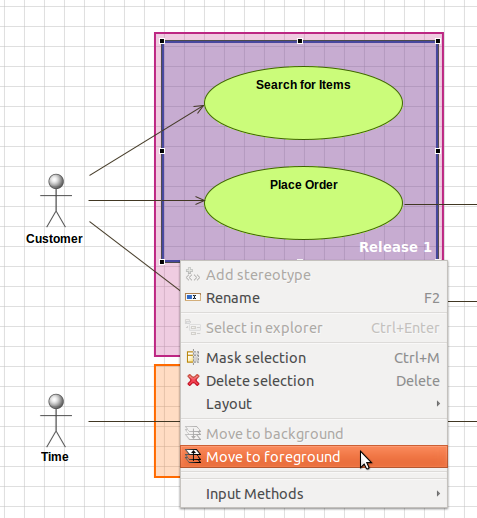The width and height of the screenshot is (477, 518).
Task: Click the red Delete selection cross icon
Action: [193, 380]
